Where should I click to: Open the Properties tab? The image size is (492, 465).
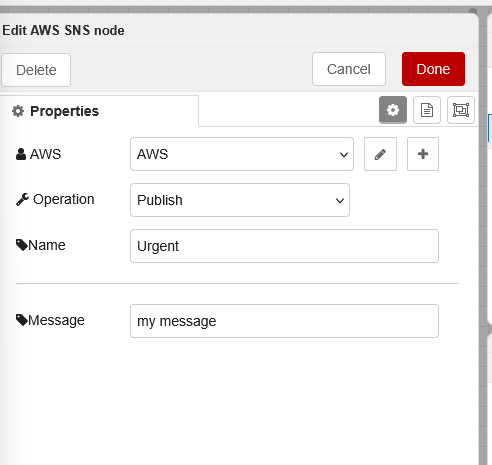pyautogui.click(x=99, y=111)
